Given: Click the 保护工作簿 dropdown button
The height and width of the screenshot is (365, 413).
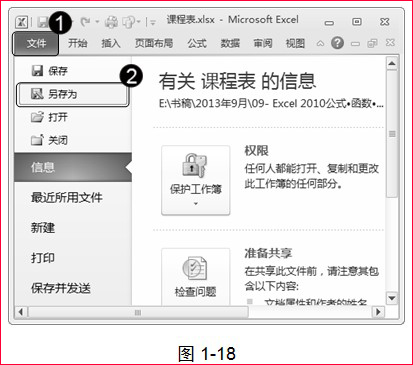Looking at the screenshot, I should coord(196,180).
